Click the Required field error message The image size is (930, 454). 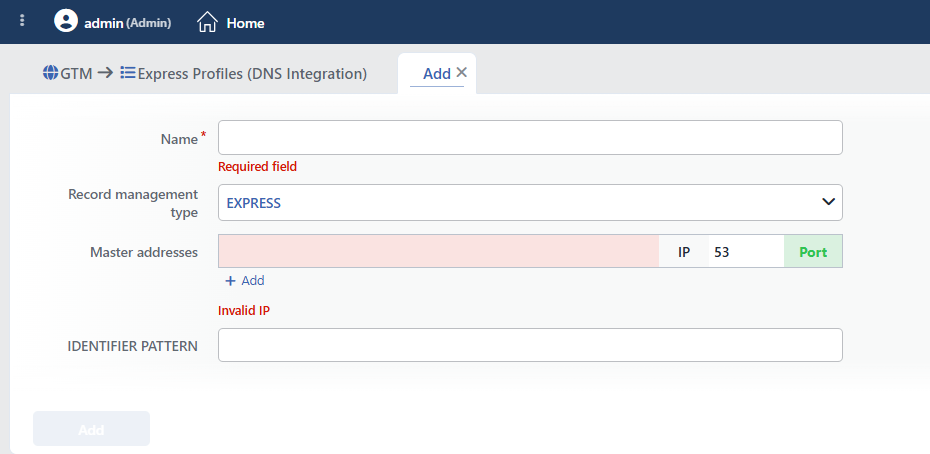tap(257, 167)
